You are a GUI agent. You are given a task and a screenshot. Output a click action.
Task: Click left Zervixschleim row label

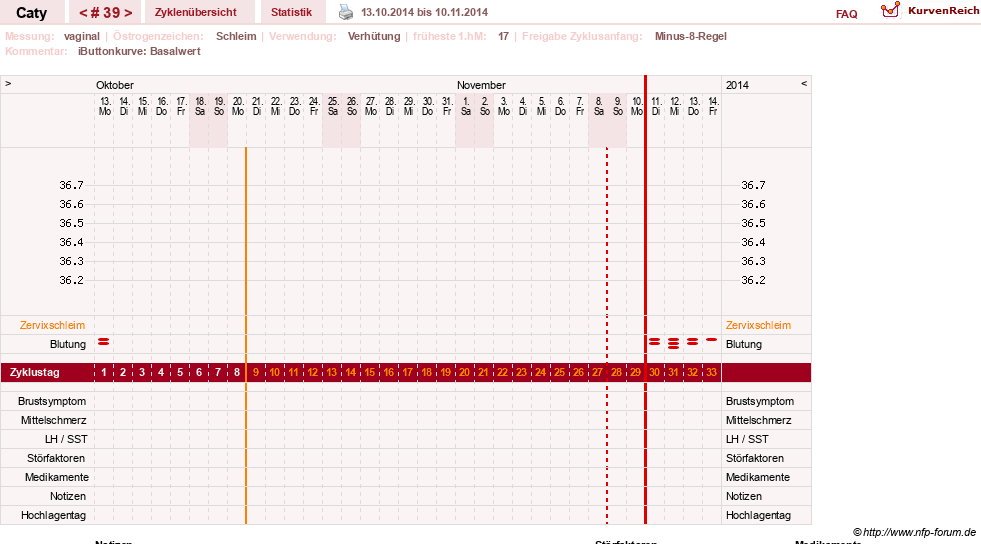[52, 325]
